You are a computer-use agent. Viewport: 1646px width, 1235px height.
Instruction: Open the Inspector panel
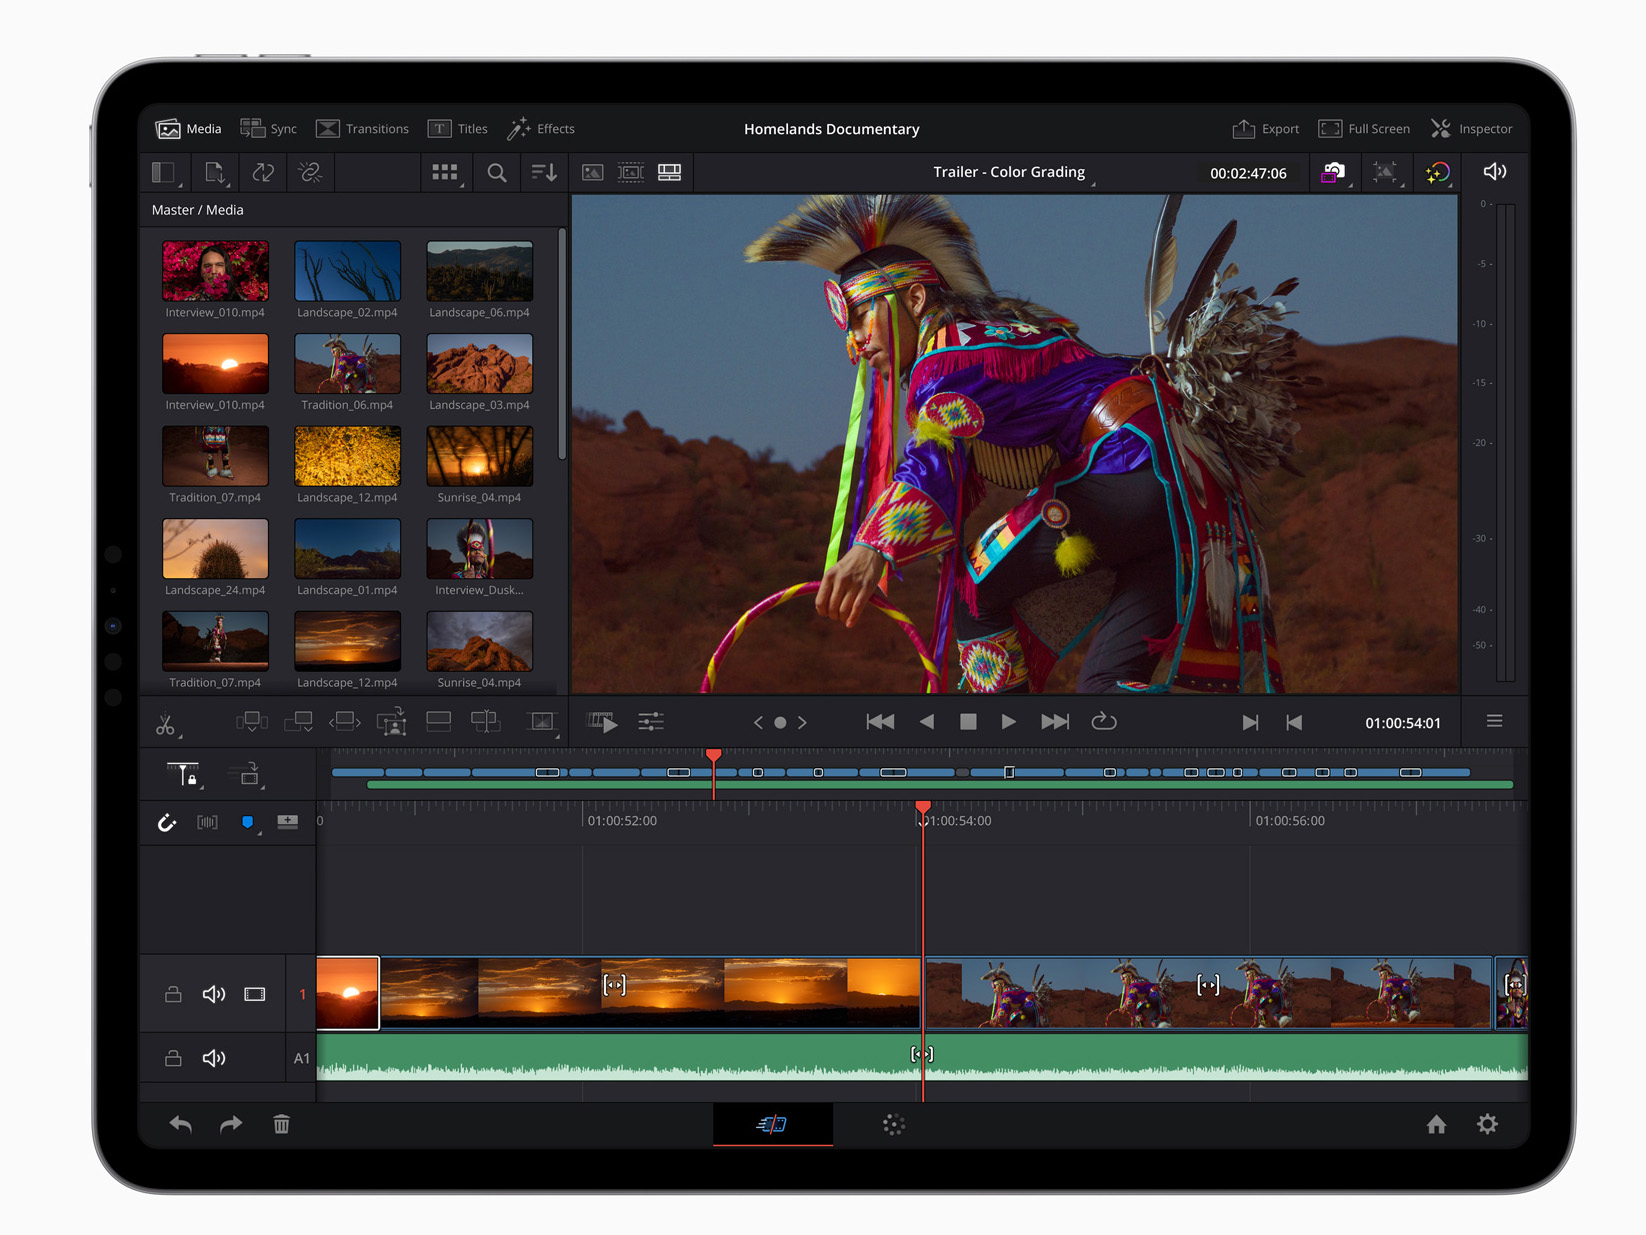tap(1471, 129)
